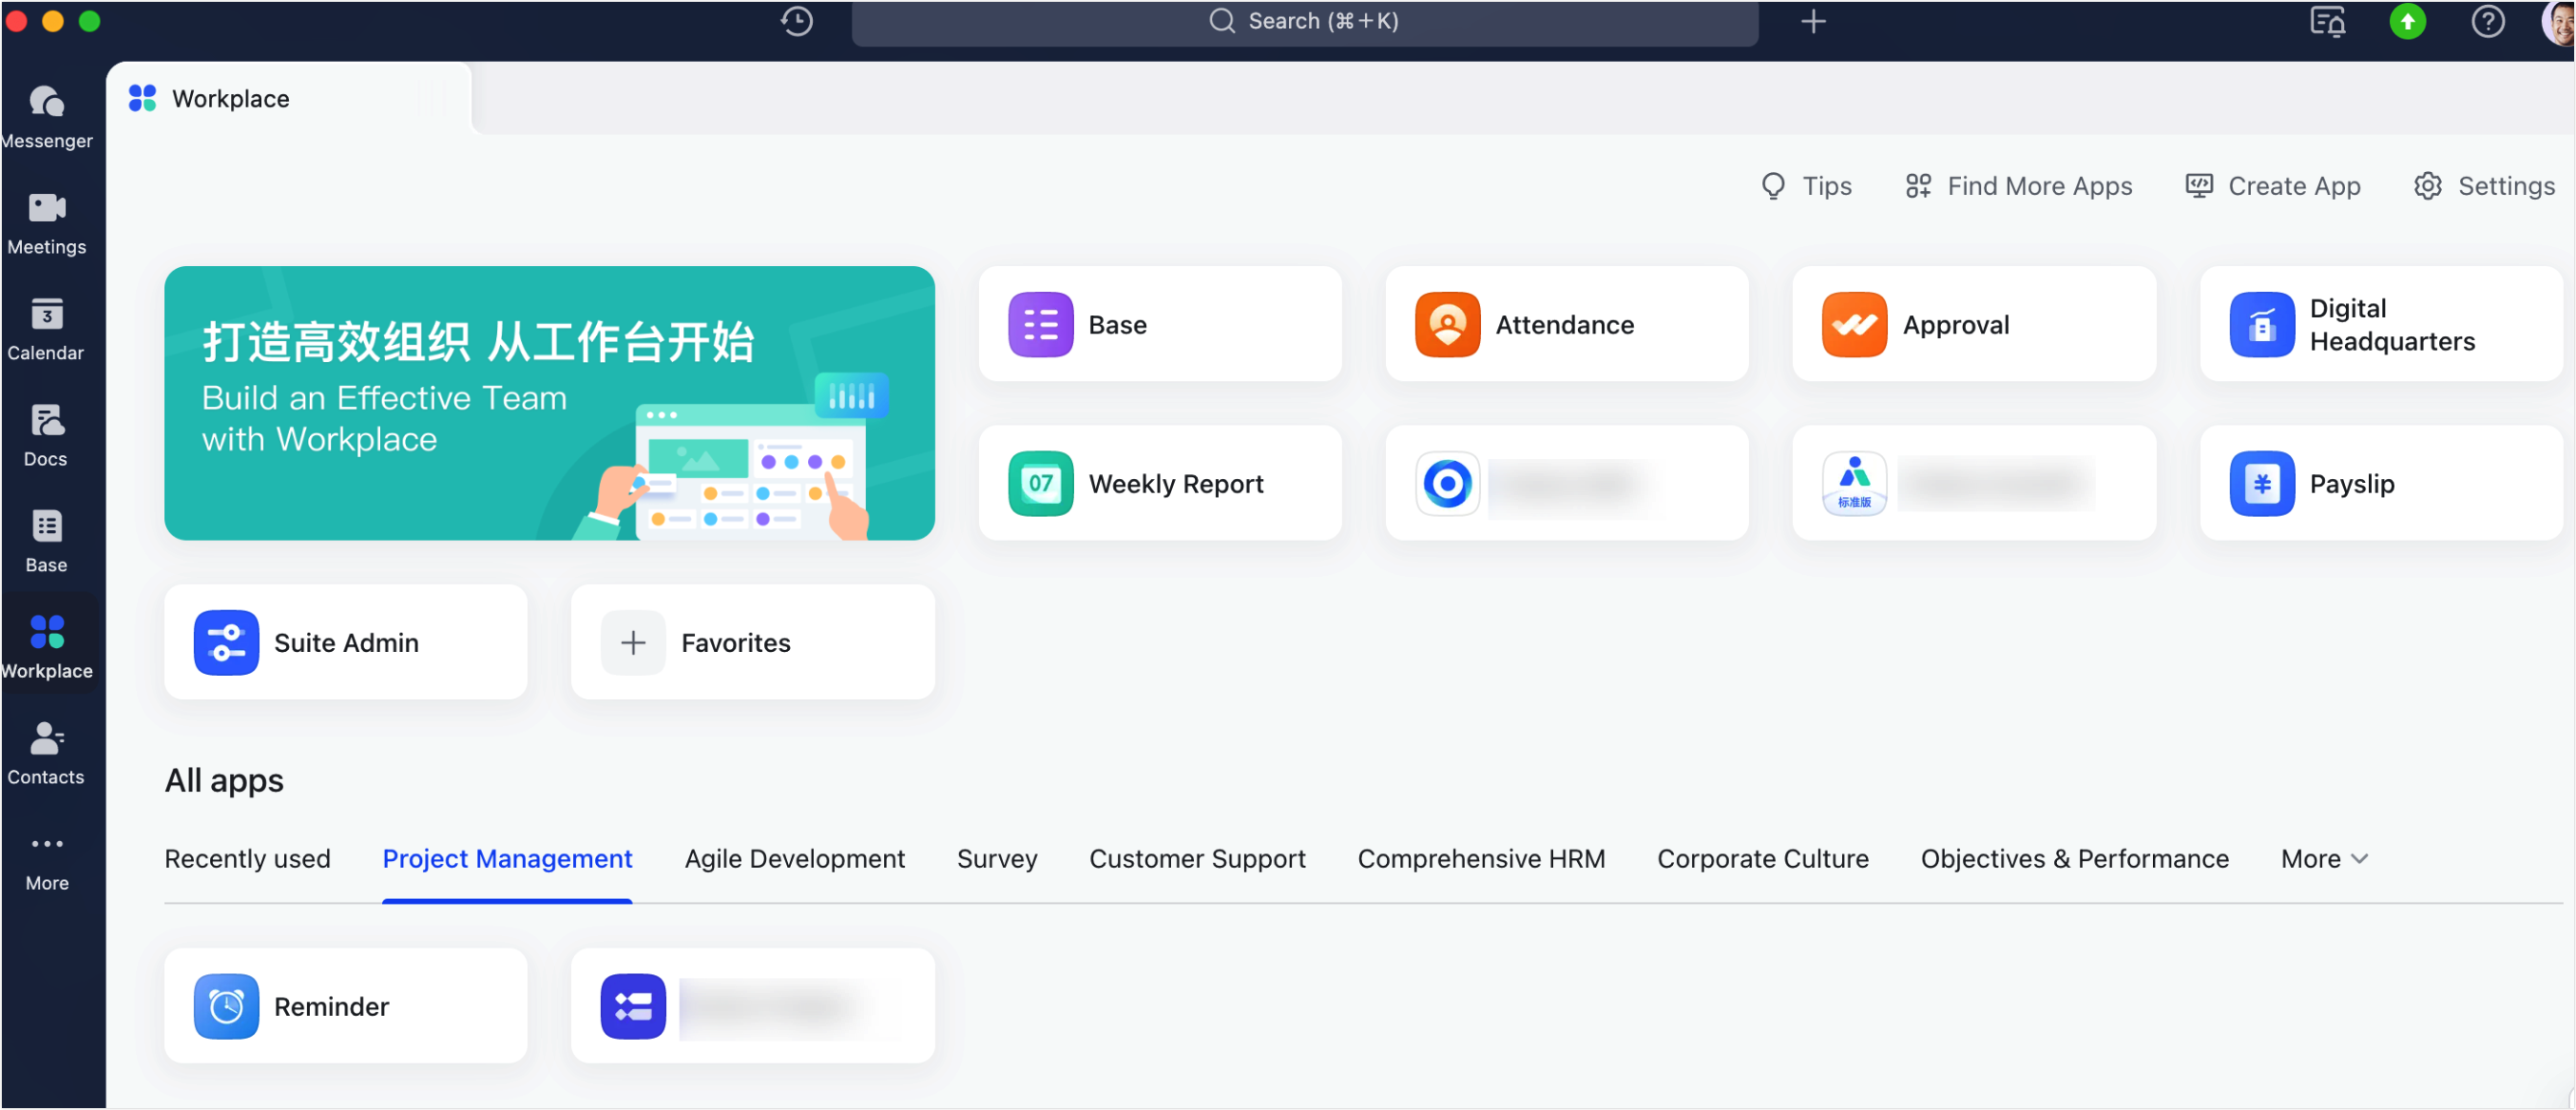Open the Comprehensive HRM tab
Image resolution: width=2576 pixels, height=1110 pixels.
pos(1481,859)
